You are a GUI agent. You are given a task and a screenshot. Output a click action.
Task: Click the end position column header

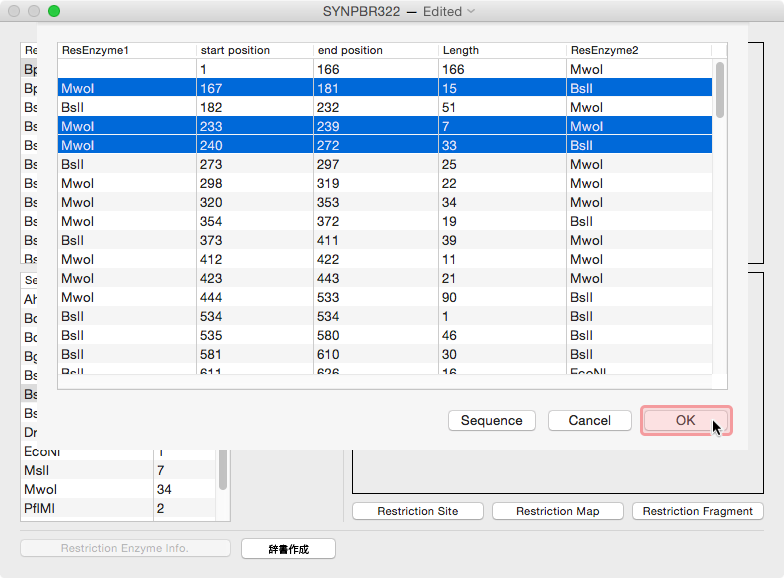click(x=375, y=50)
